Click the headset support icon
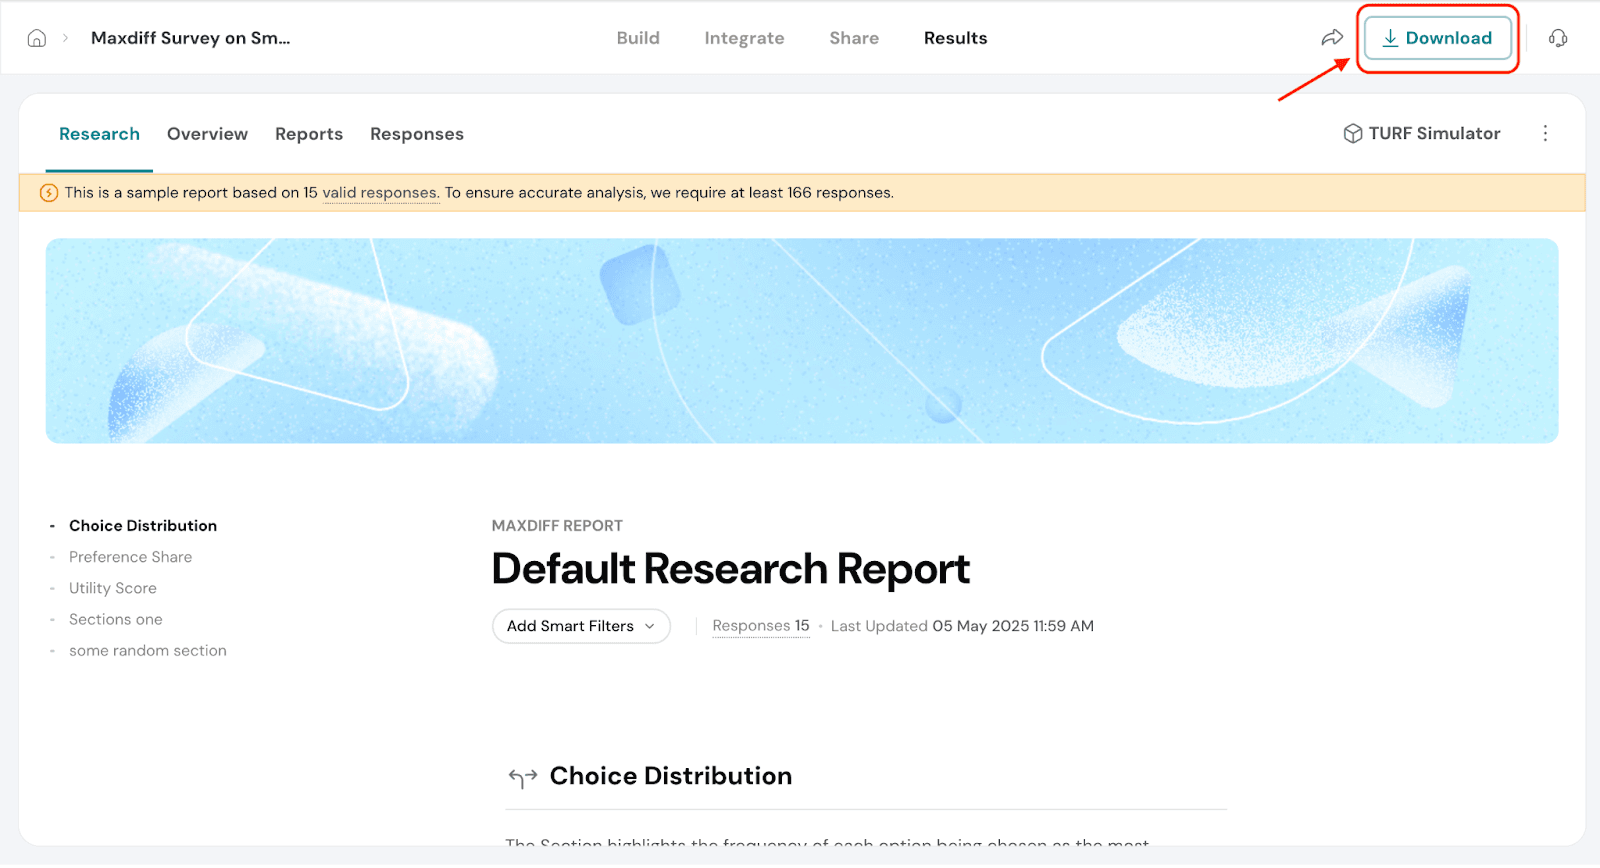This screenshot has height=868, width=1600. [x=1558, y=38]
